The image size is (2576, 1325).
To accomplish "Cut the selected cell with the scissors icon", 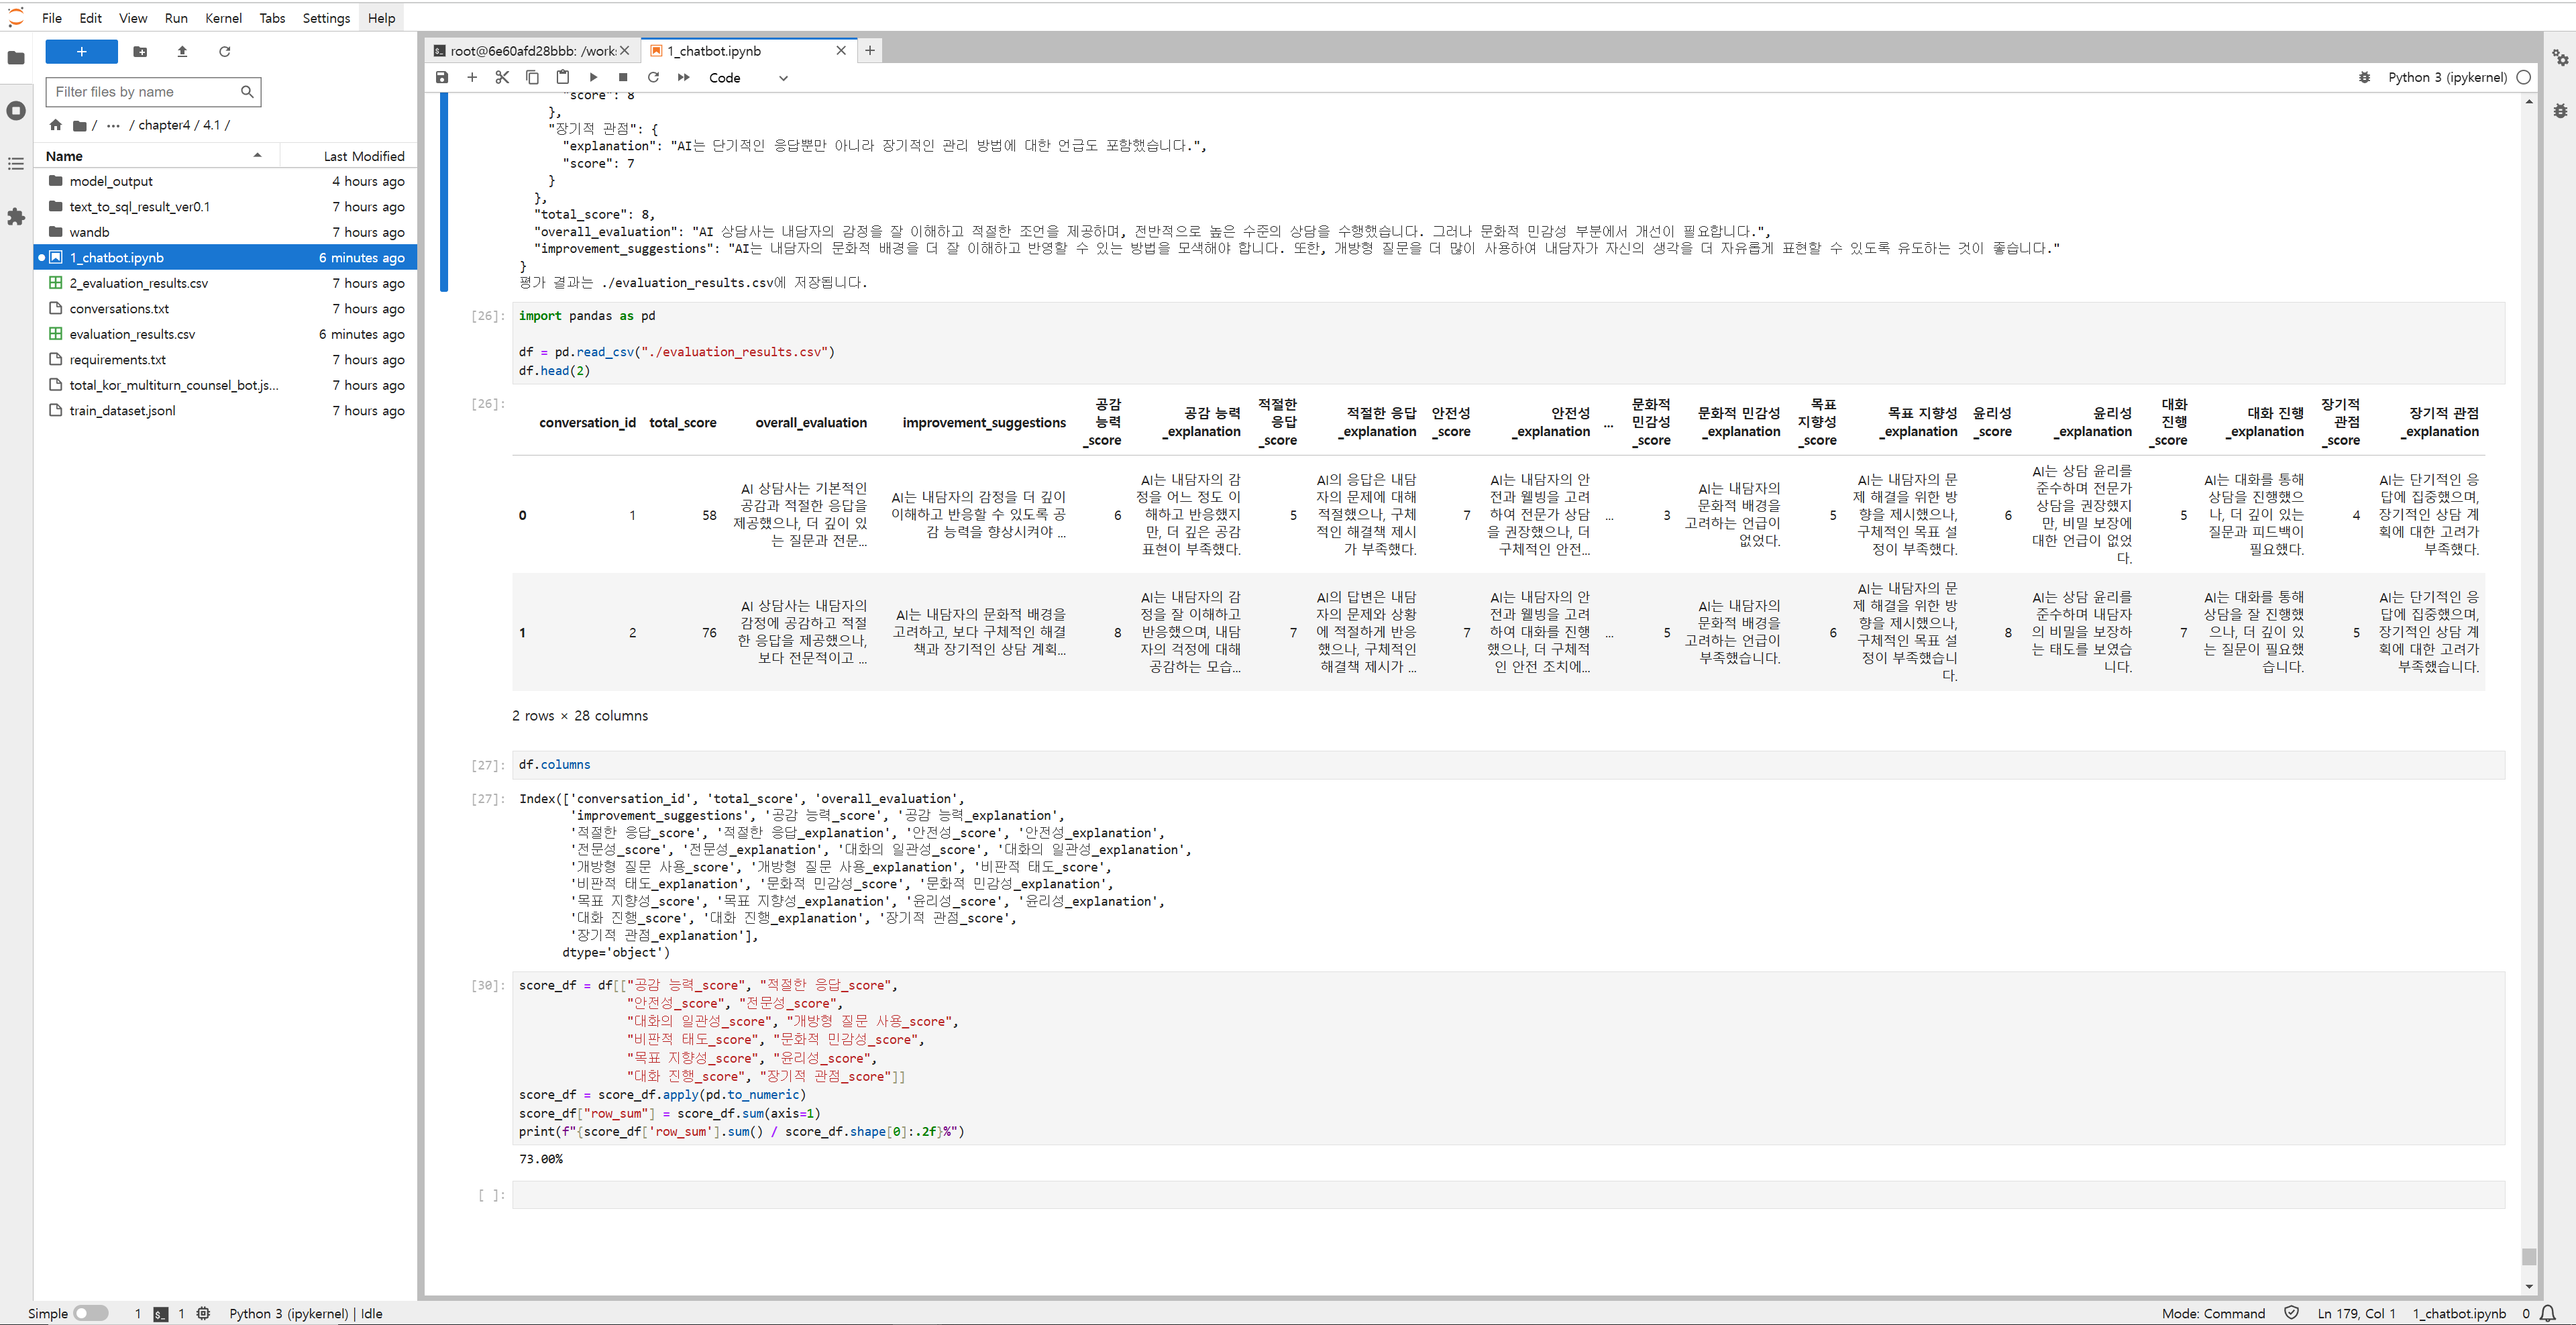I will coord(502,77).
